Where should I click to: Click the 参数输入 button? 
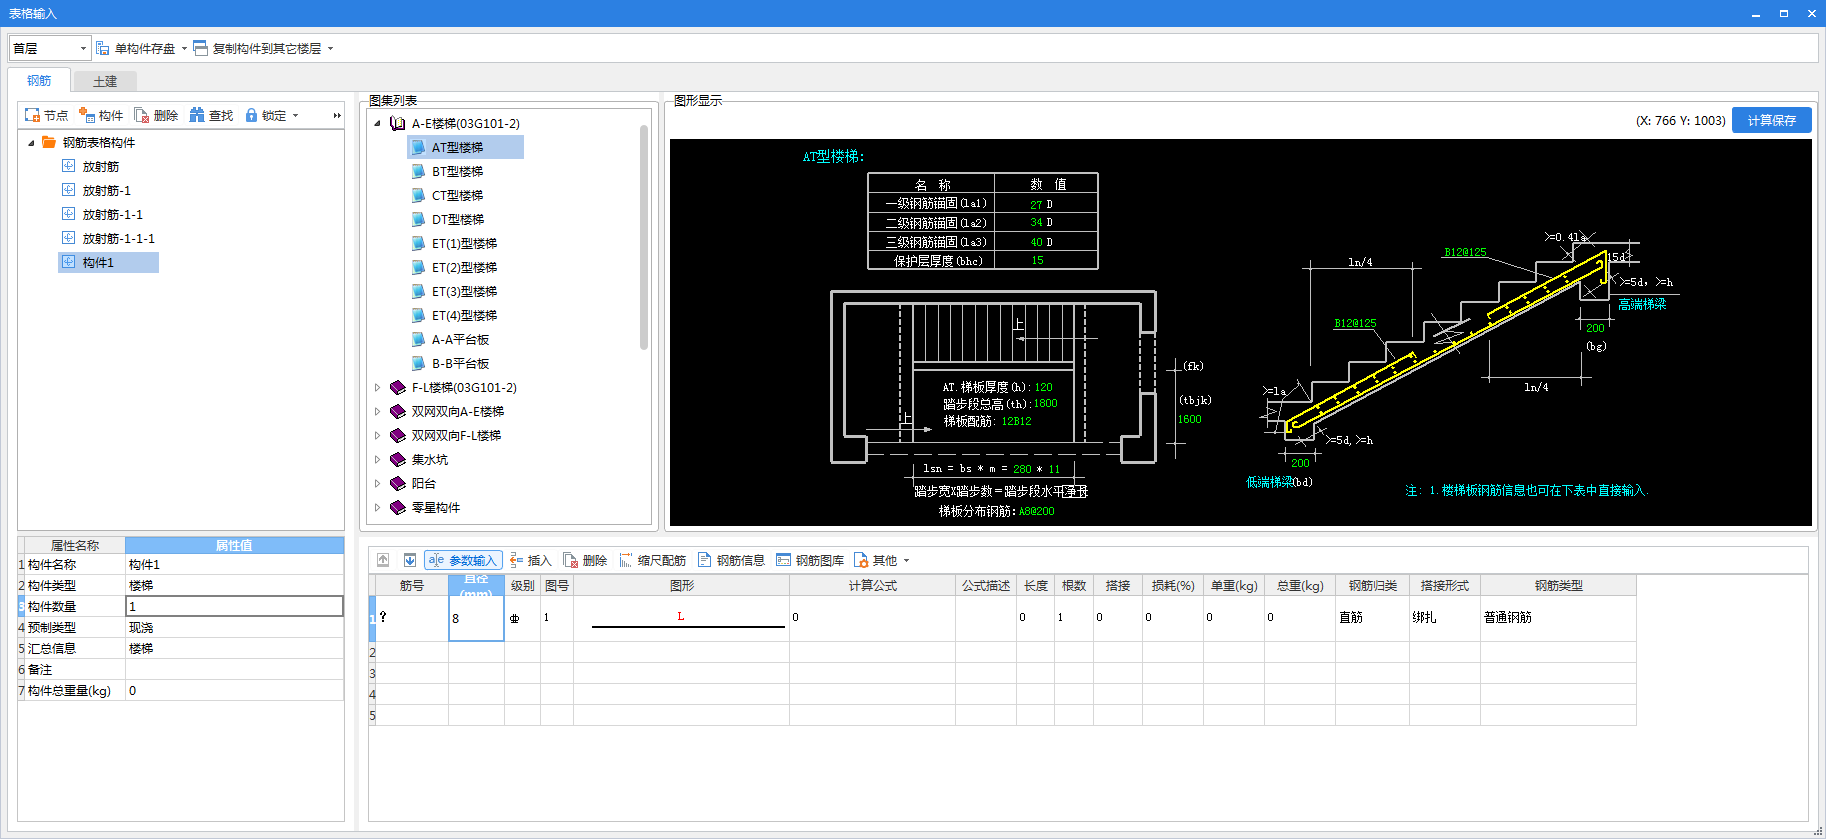pyautogui.click(x=462, y=560)
